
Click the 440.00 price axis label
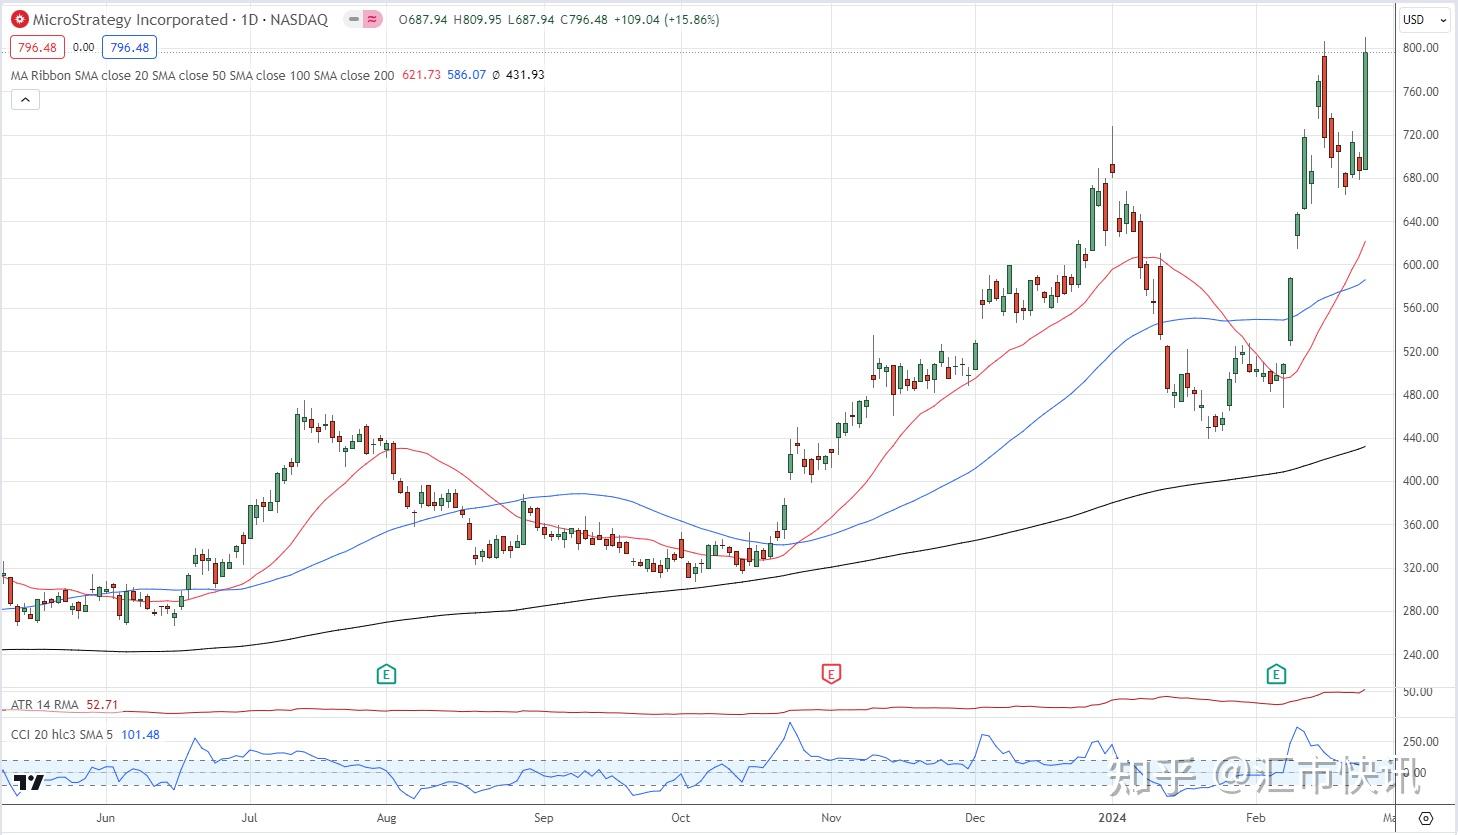1420,437
